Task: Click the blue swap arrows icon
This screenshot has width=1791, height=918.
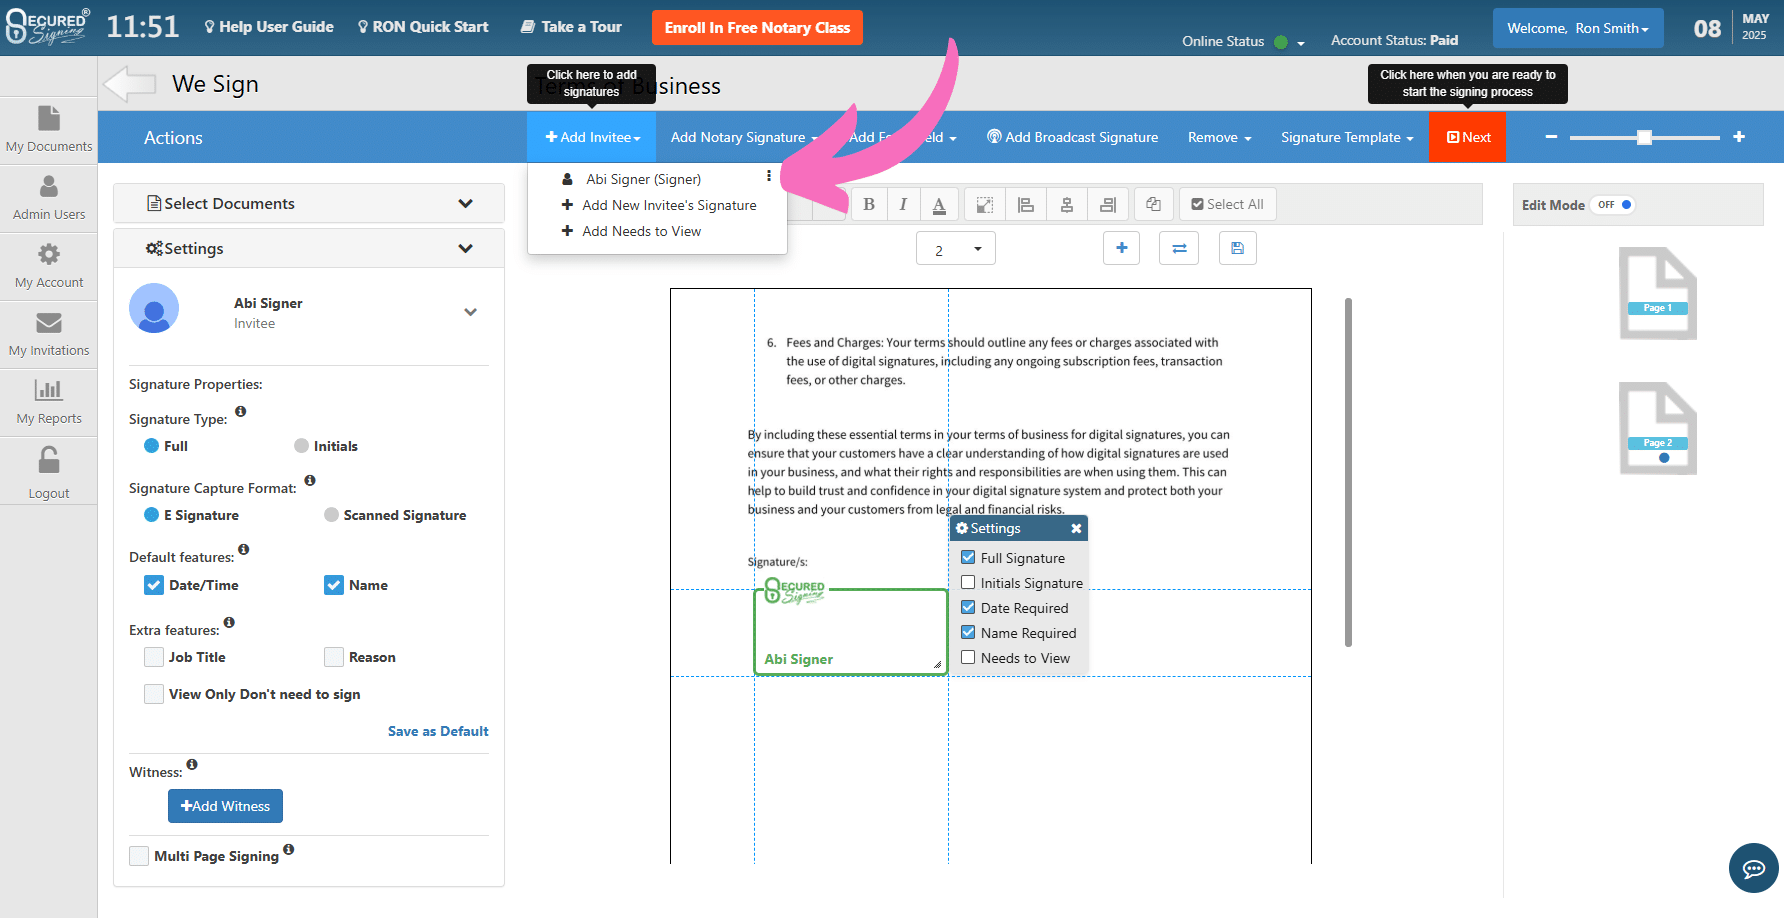Action: pos(1179,248)
